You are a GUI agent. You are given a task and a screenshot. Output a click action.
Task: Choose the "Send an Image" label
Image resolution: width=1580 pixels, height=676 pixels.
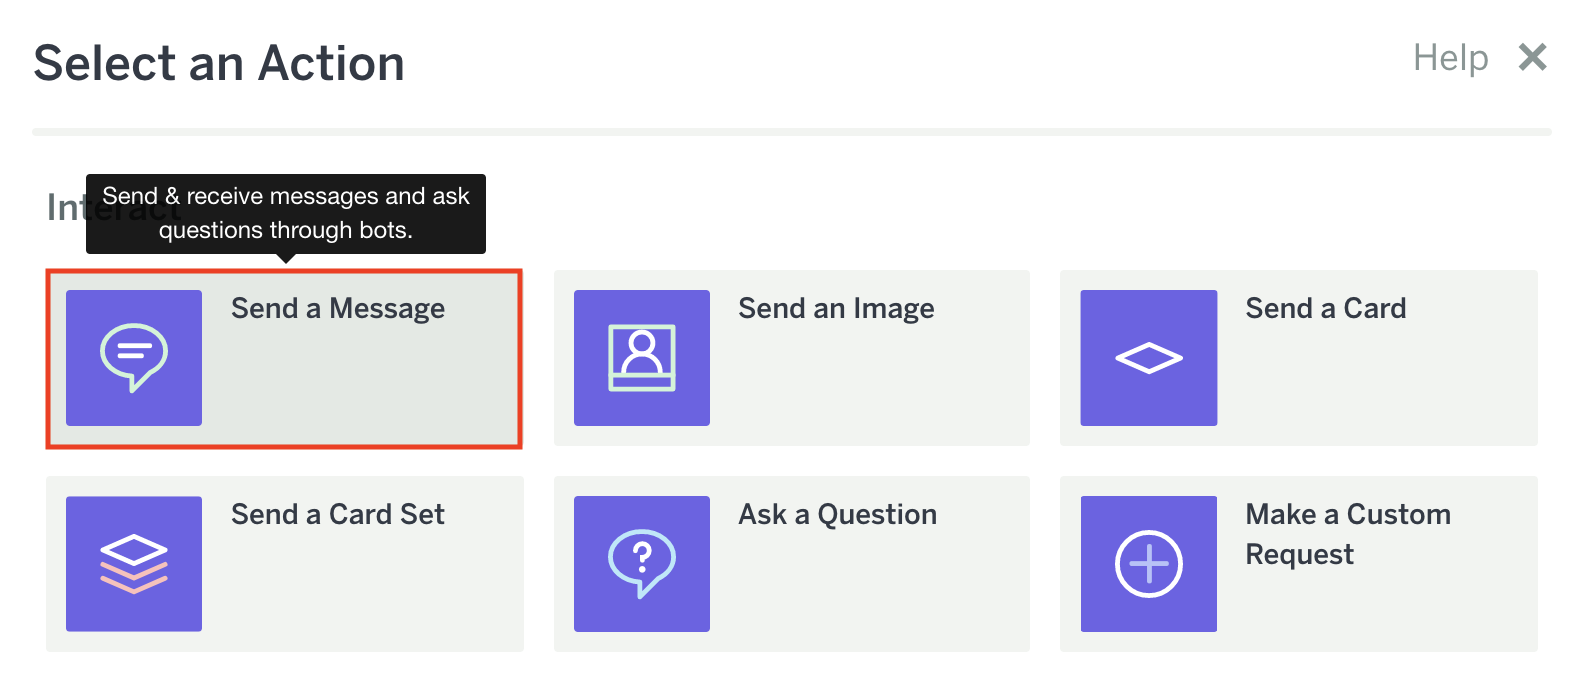[836, 309]
